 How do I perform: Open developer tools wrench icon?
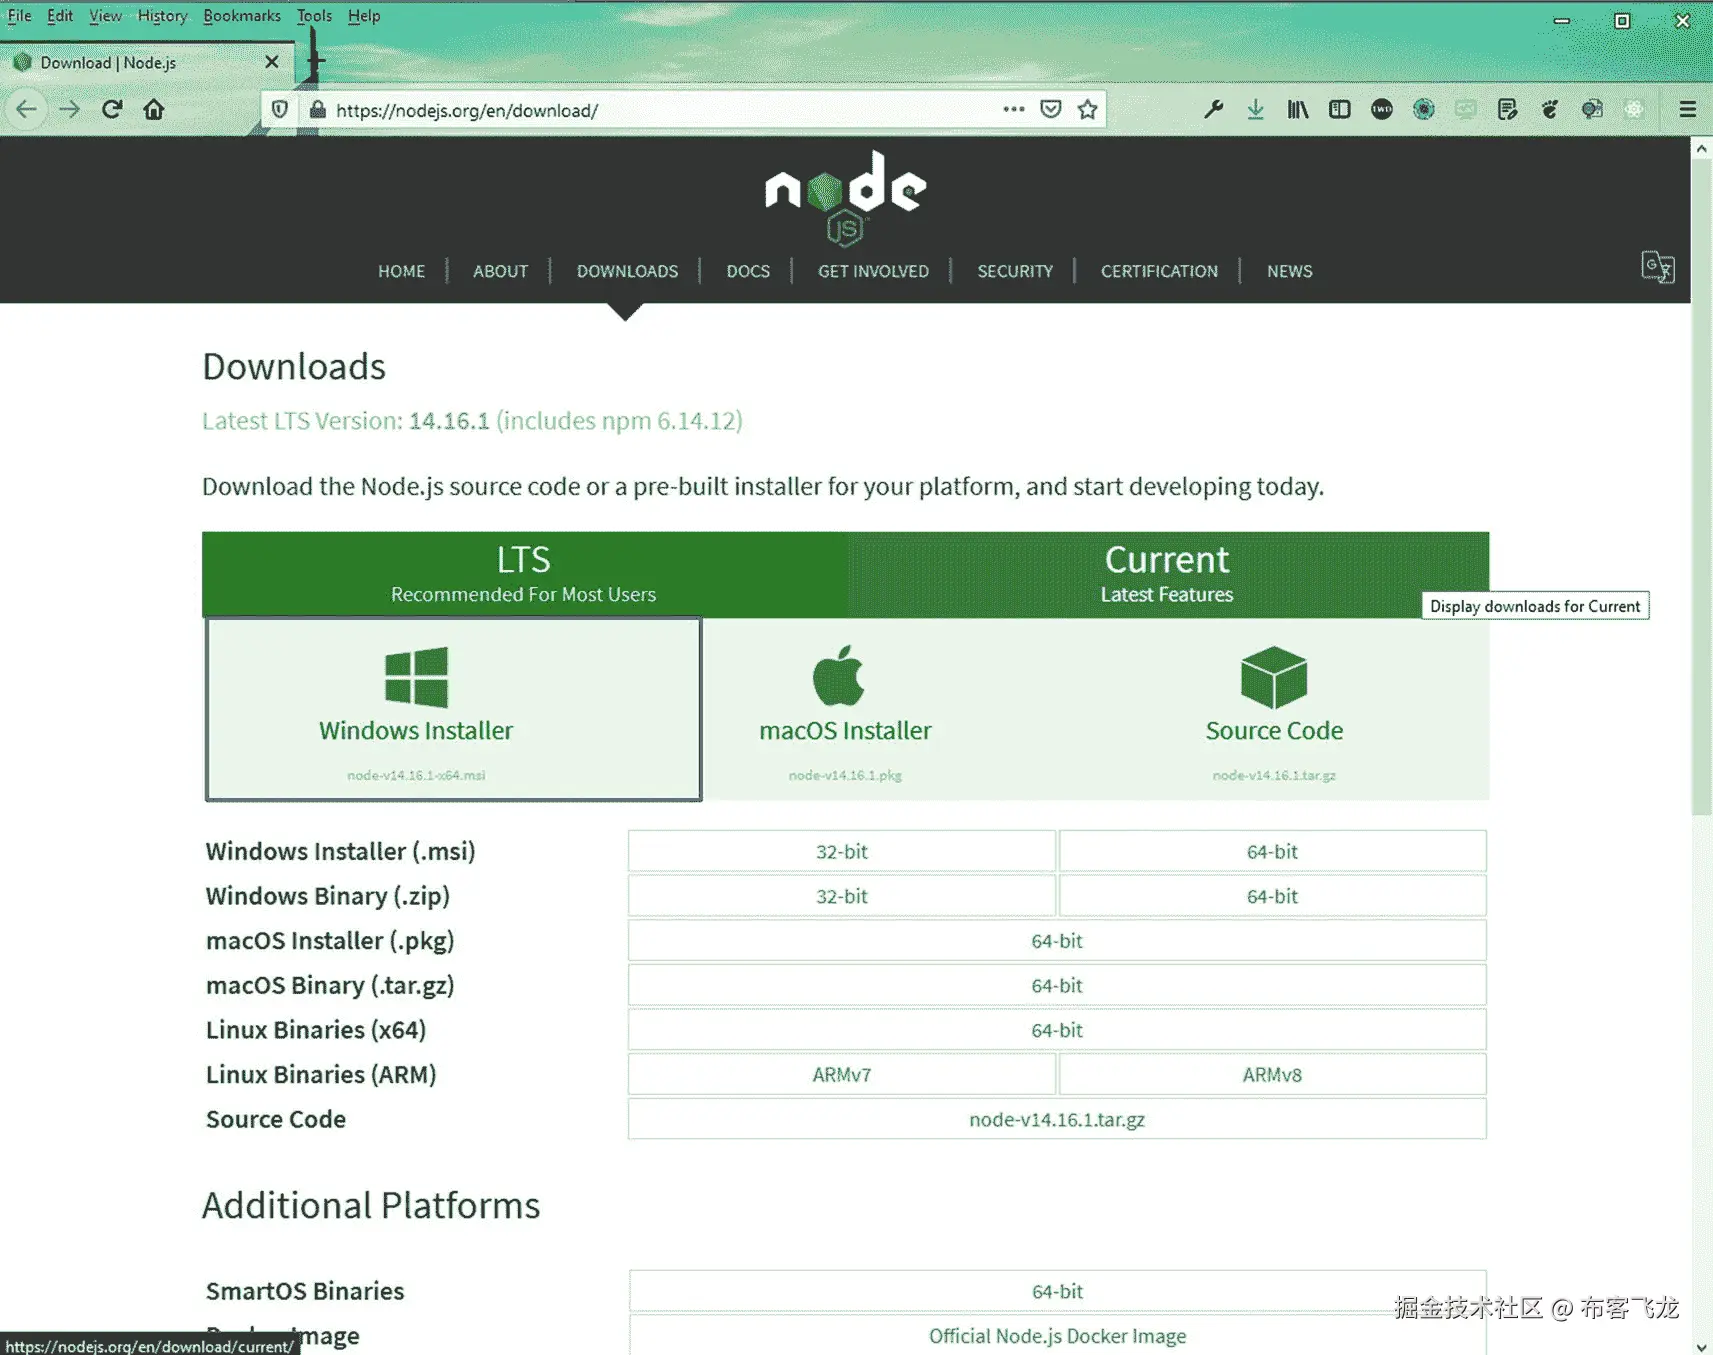[x=1213, y=109]
